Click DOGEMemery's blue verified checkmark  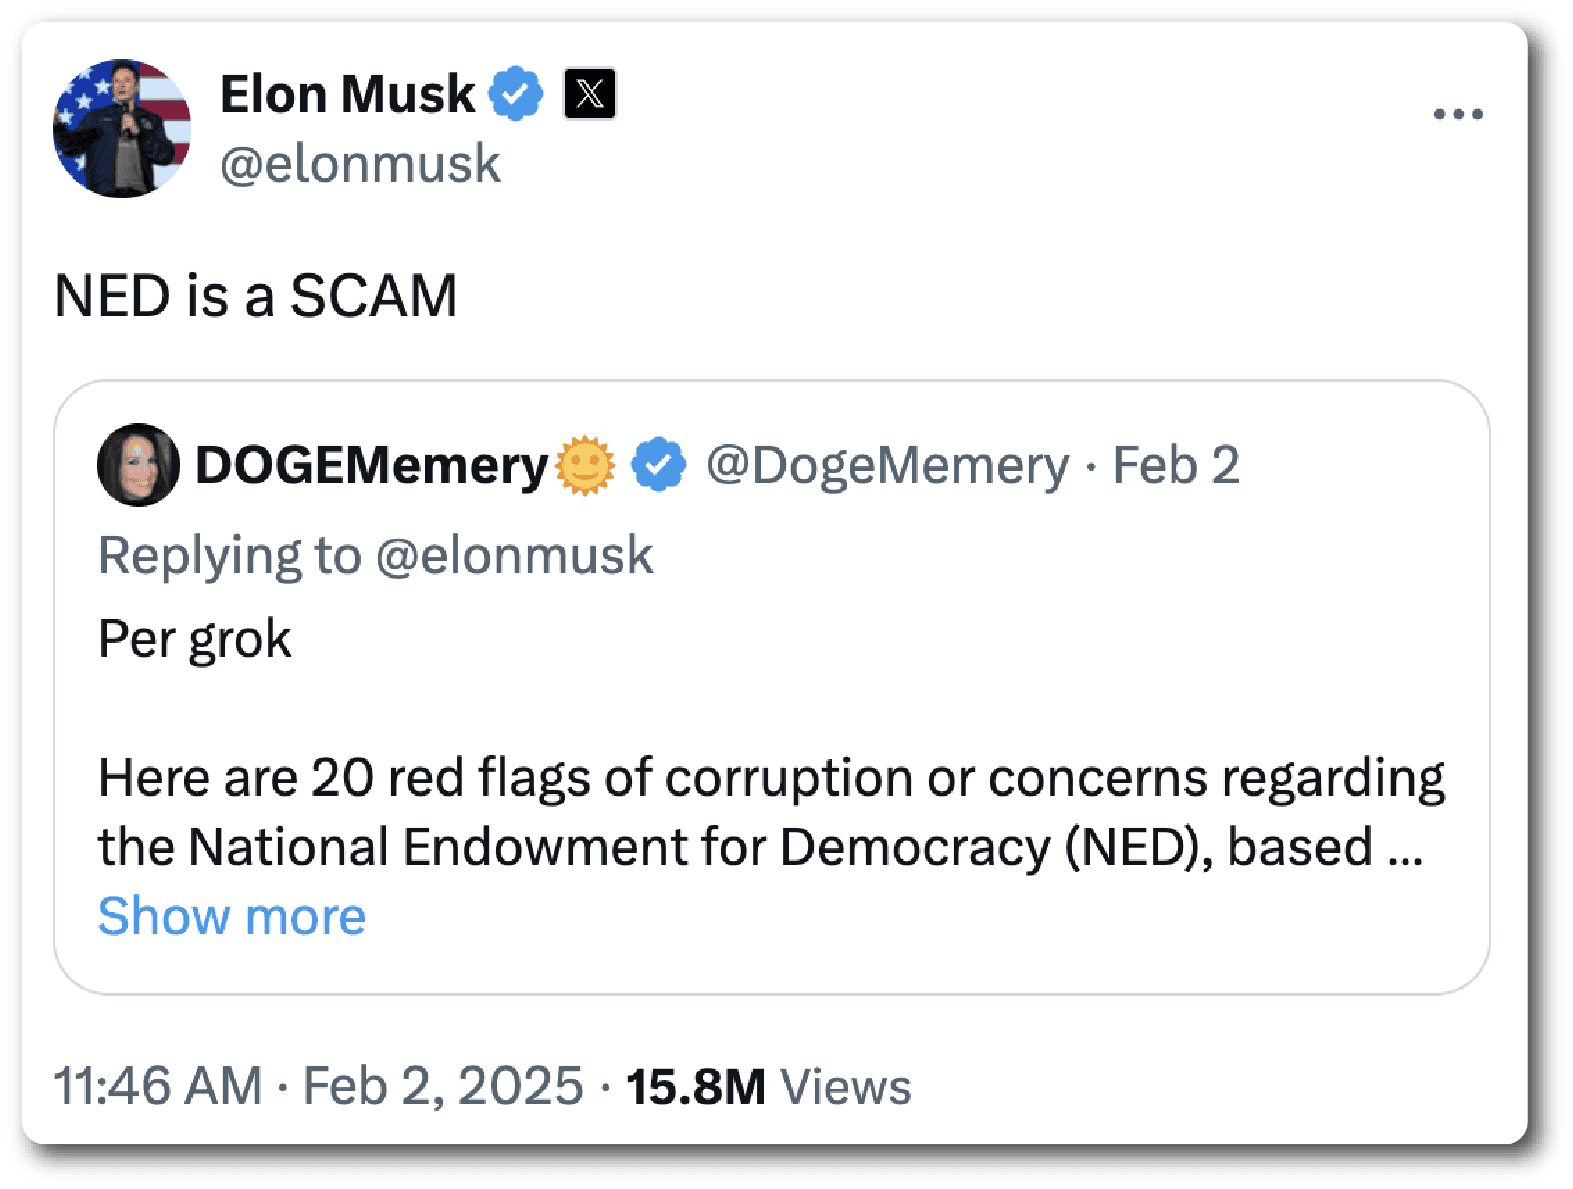point(659,465)
